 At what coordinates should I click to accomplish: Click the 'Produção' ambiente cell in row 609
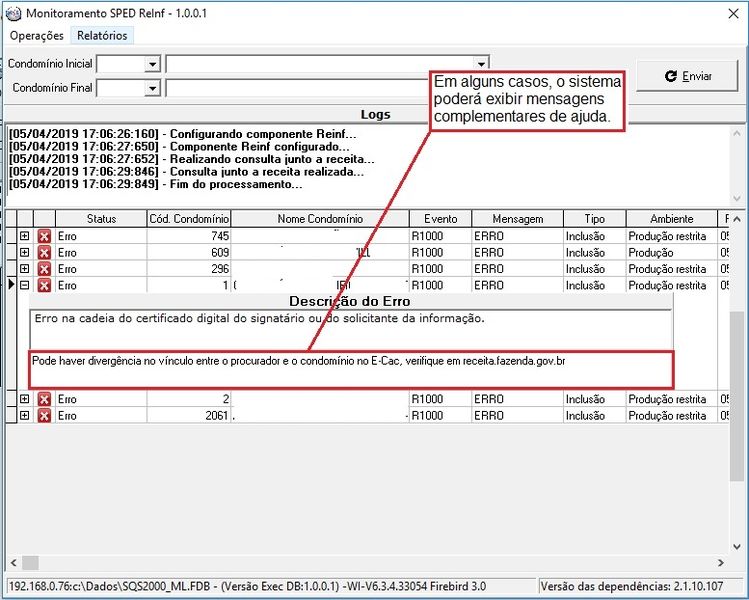[672, 252]
